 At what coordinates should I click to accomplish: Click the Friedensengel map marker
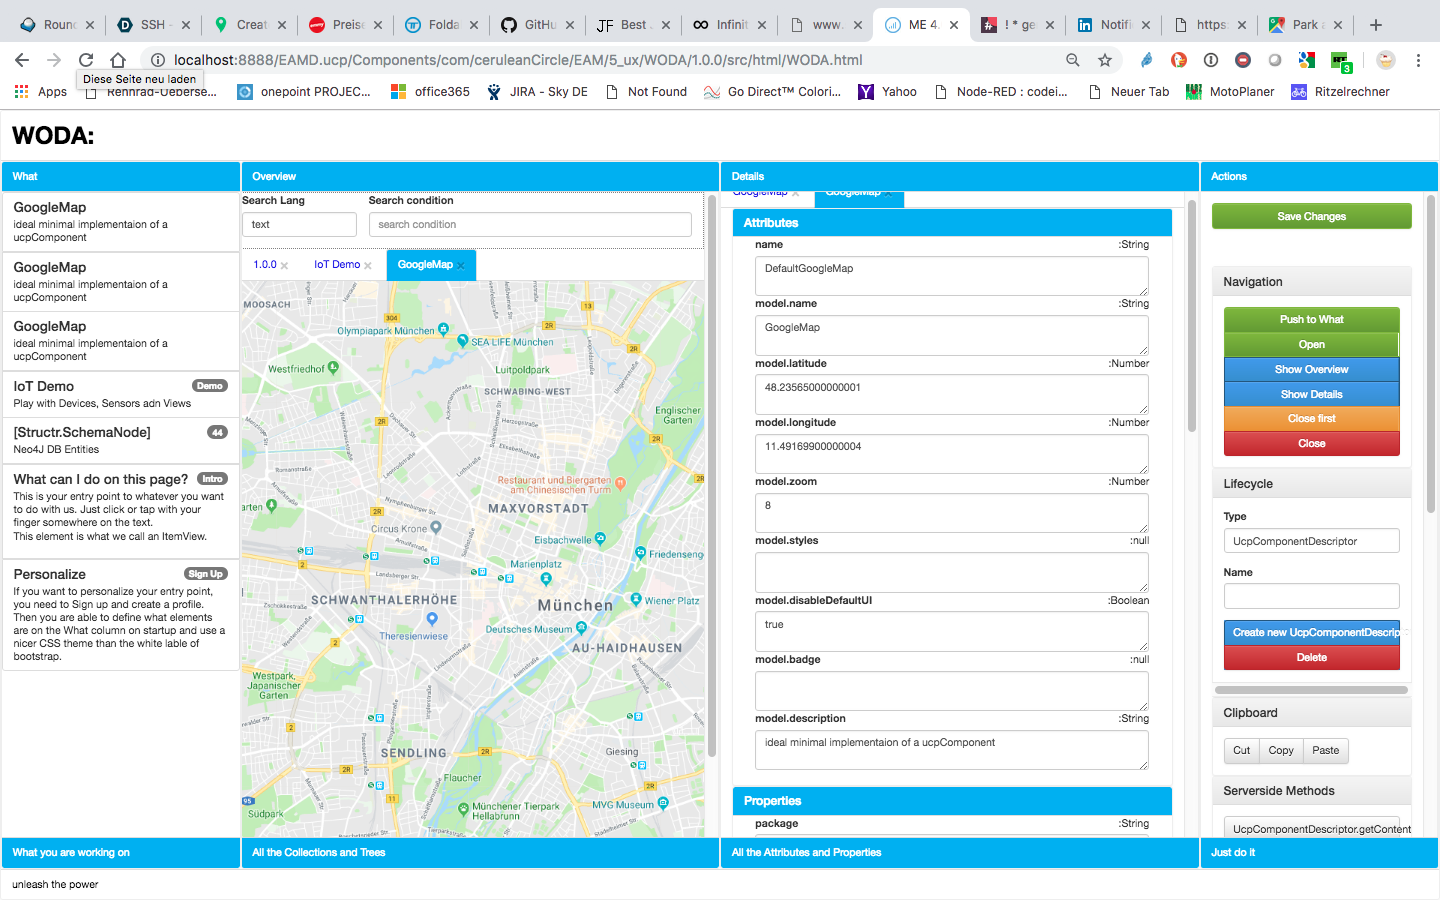click(x=640, y=552)
